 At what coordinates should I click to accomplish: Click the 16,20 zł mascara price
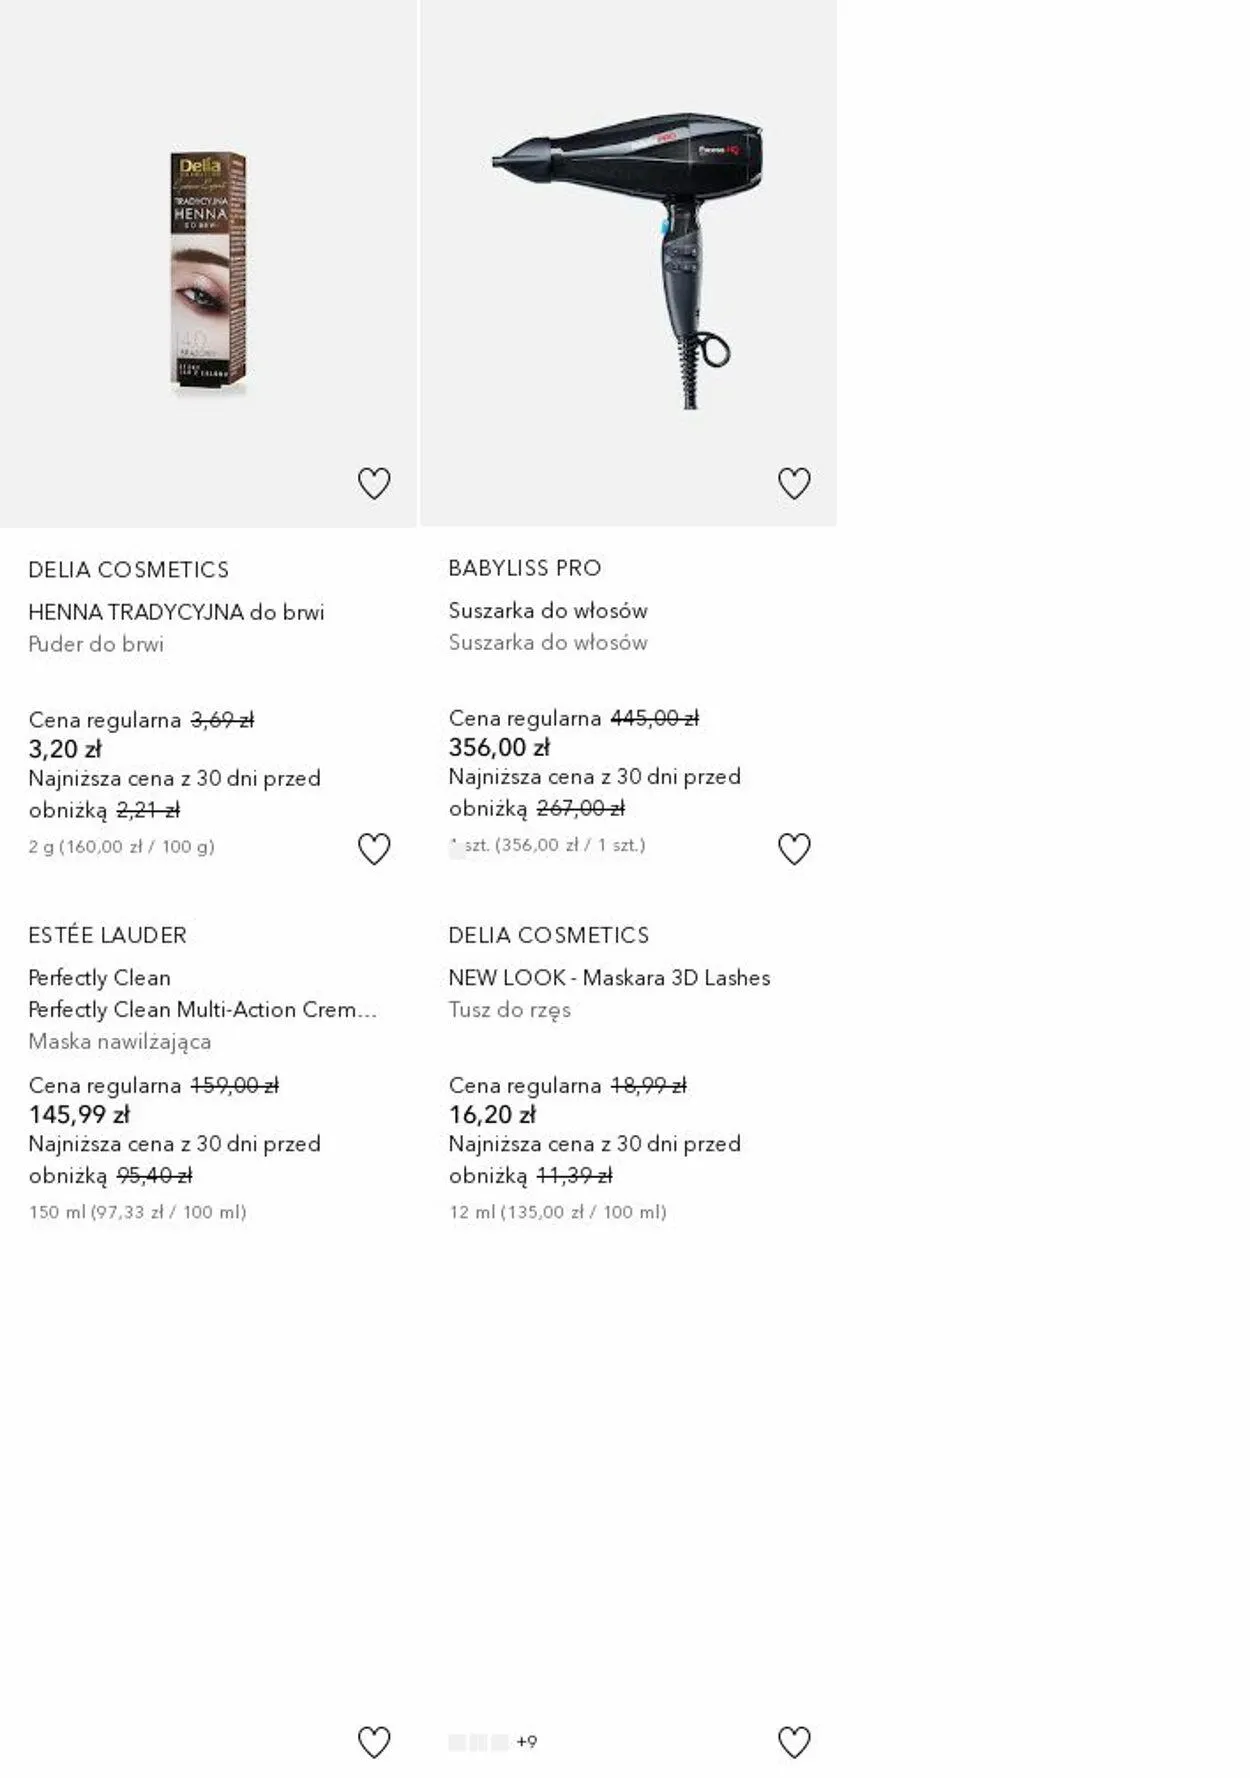[x=492, y=1114]
